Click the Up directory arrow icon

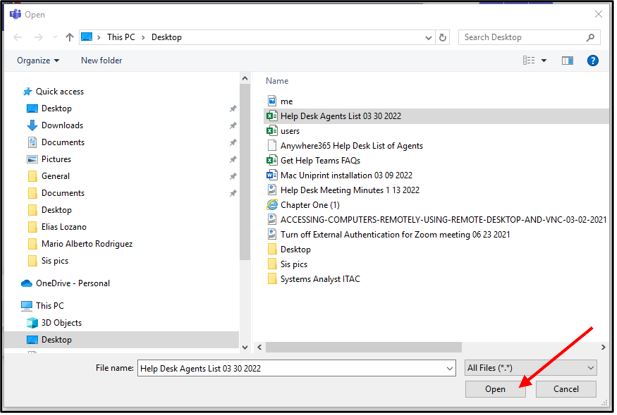click(x=69, y=37)
